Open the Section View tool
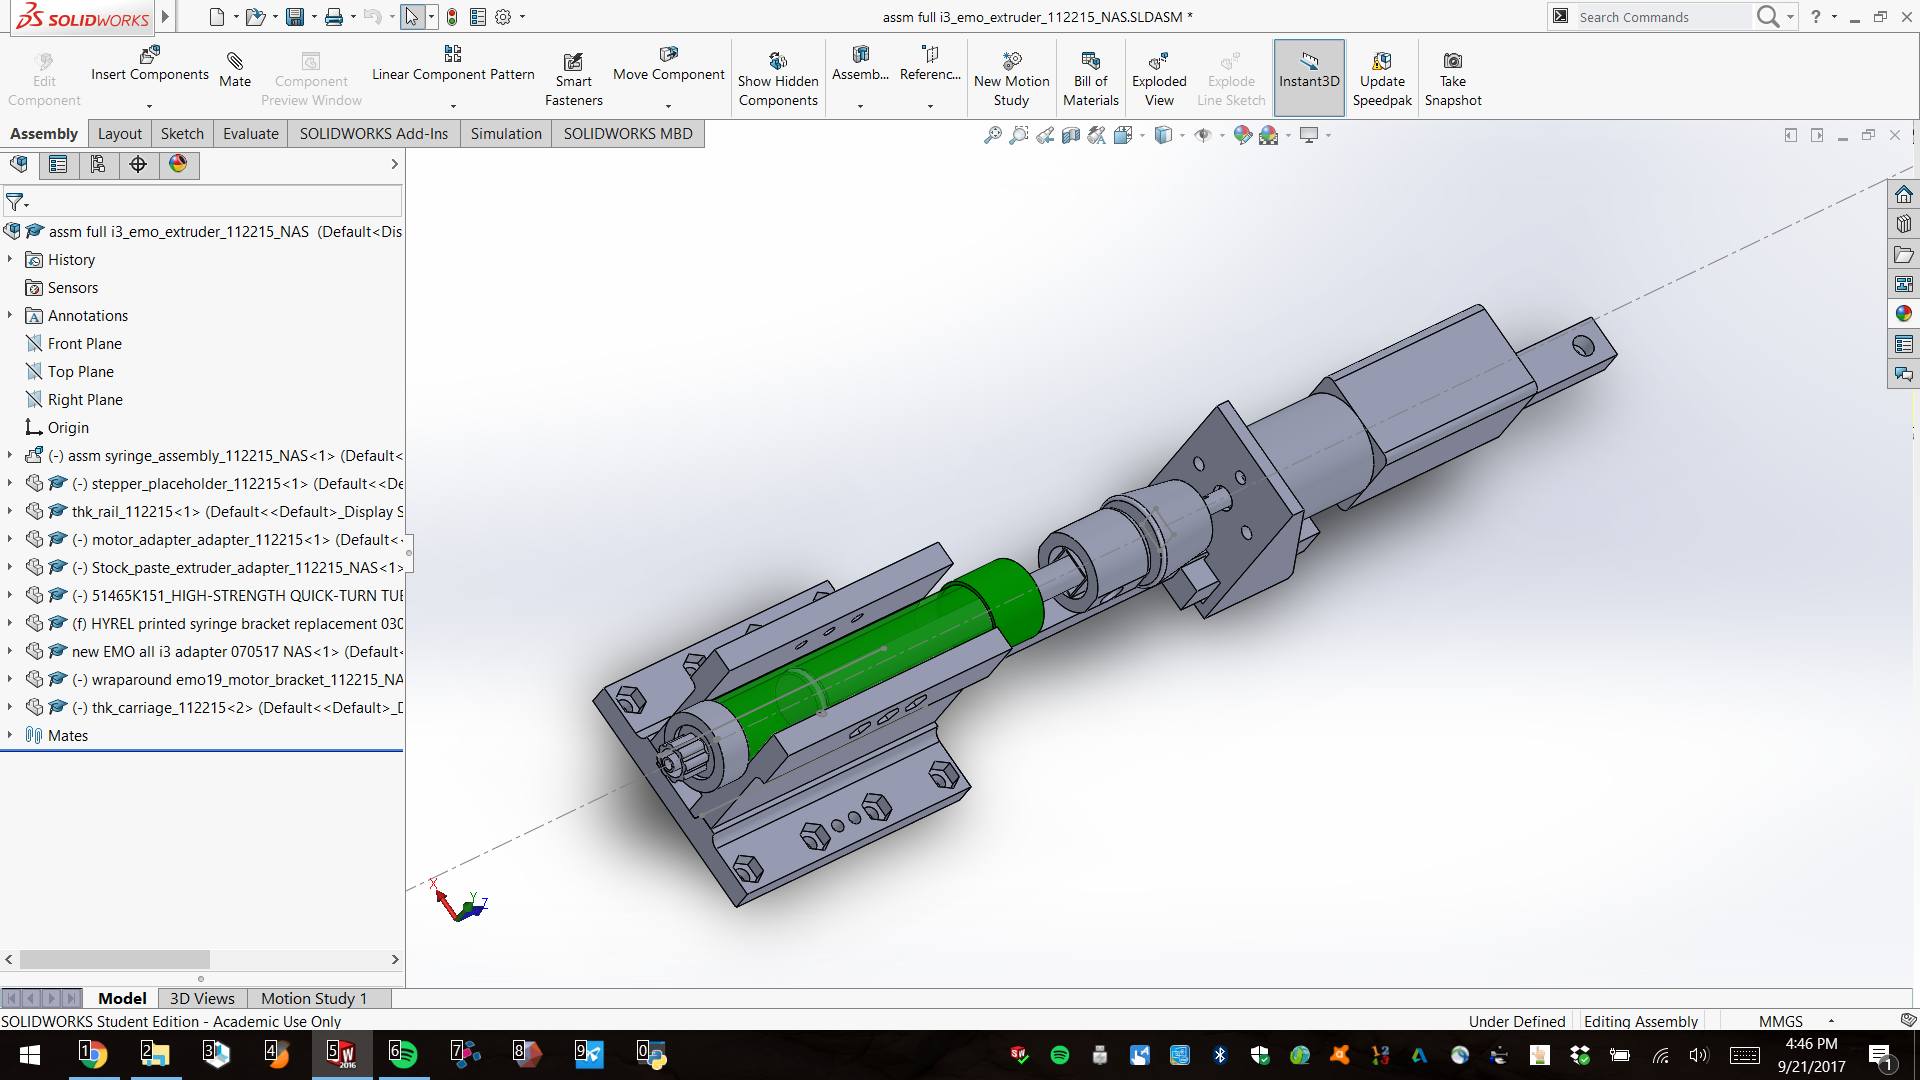The height and width of the screenshot is (1080, 1920). tap(1071, 135)
